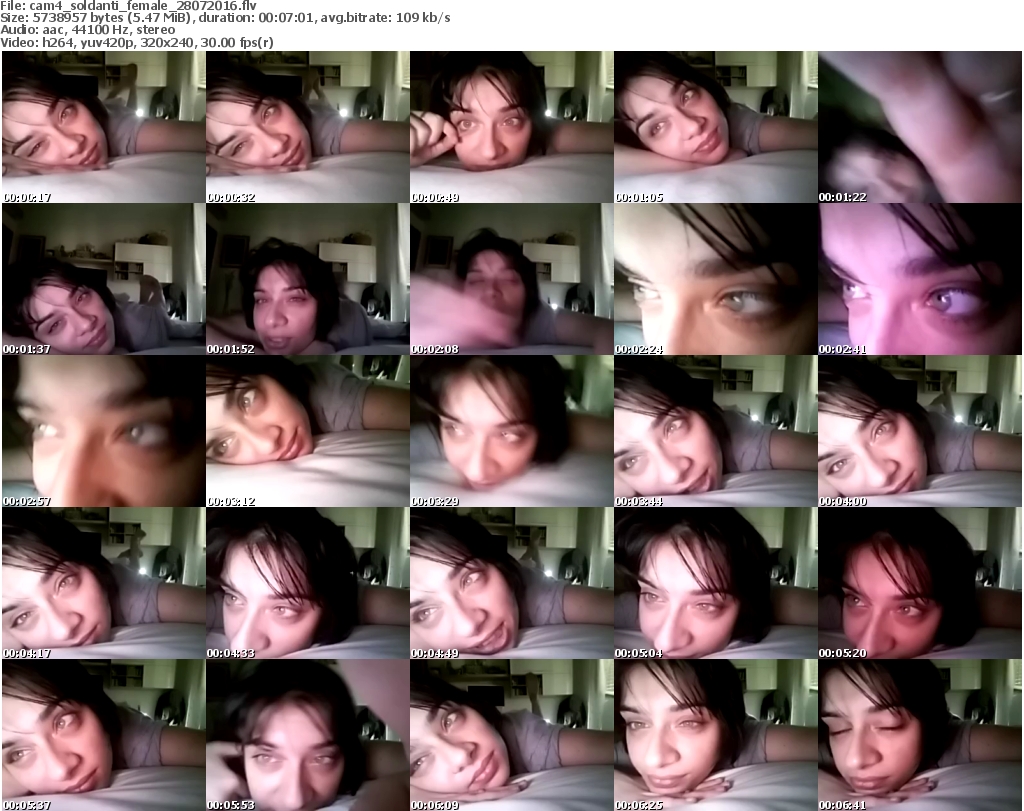
Task: Select the thumbnail stamped 00:02:57
Action: (104, 432)
